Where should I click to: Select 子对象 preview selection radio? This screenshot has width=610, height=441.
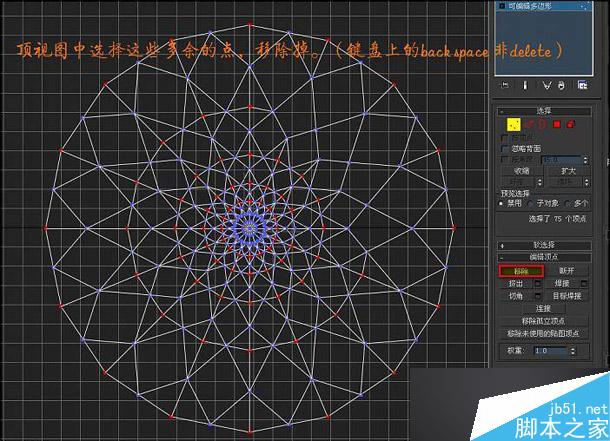[x=531, y=203]
